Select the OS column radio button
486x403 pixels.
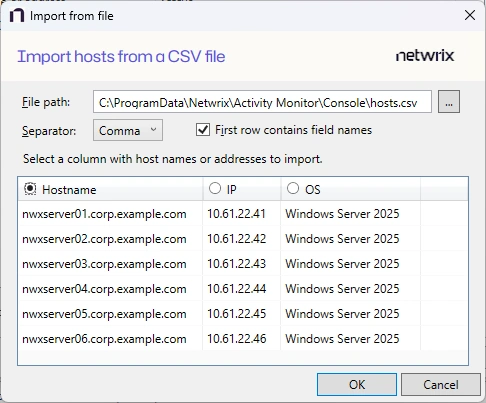[x=293, y=188]
